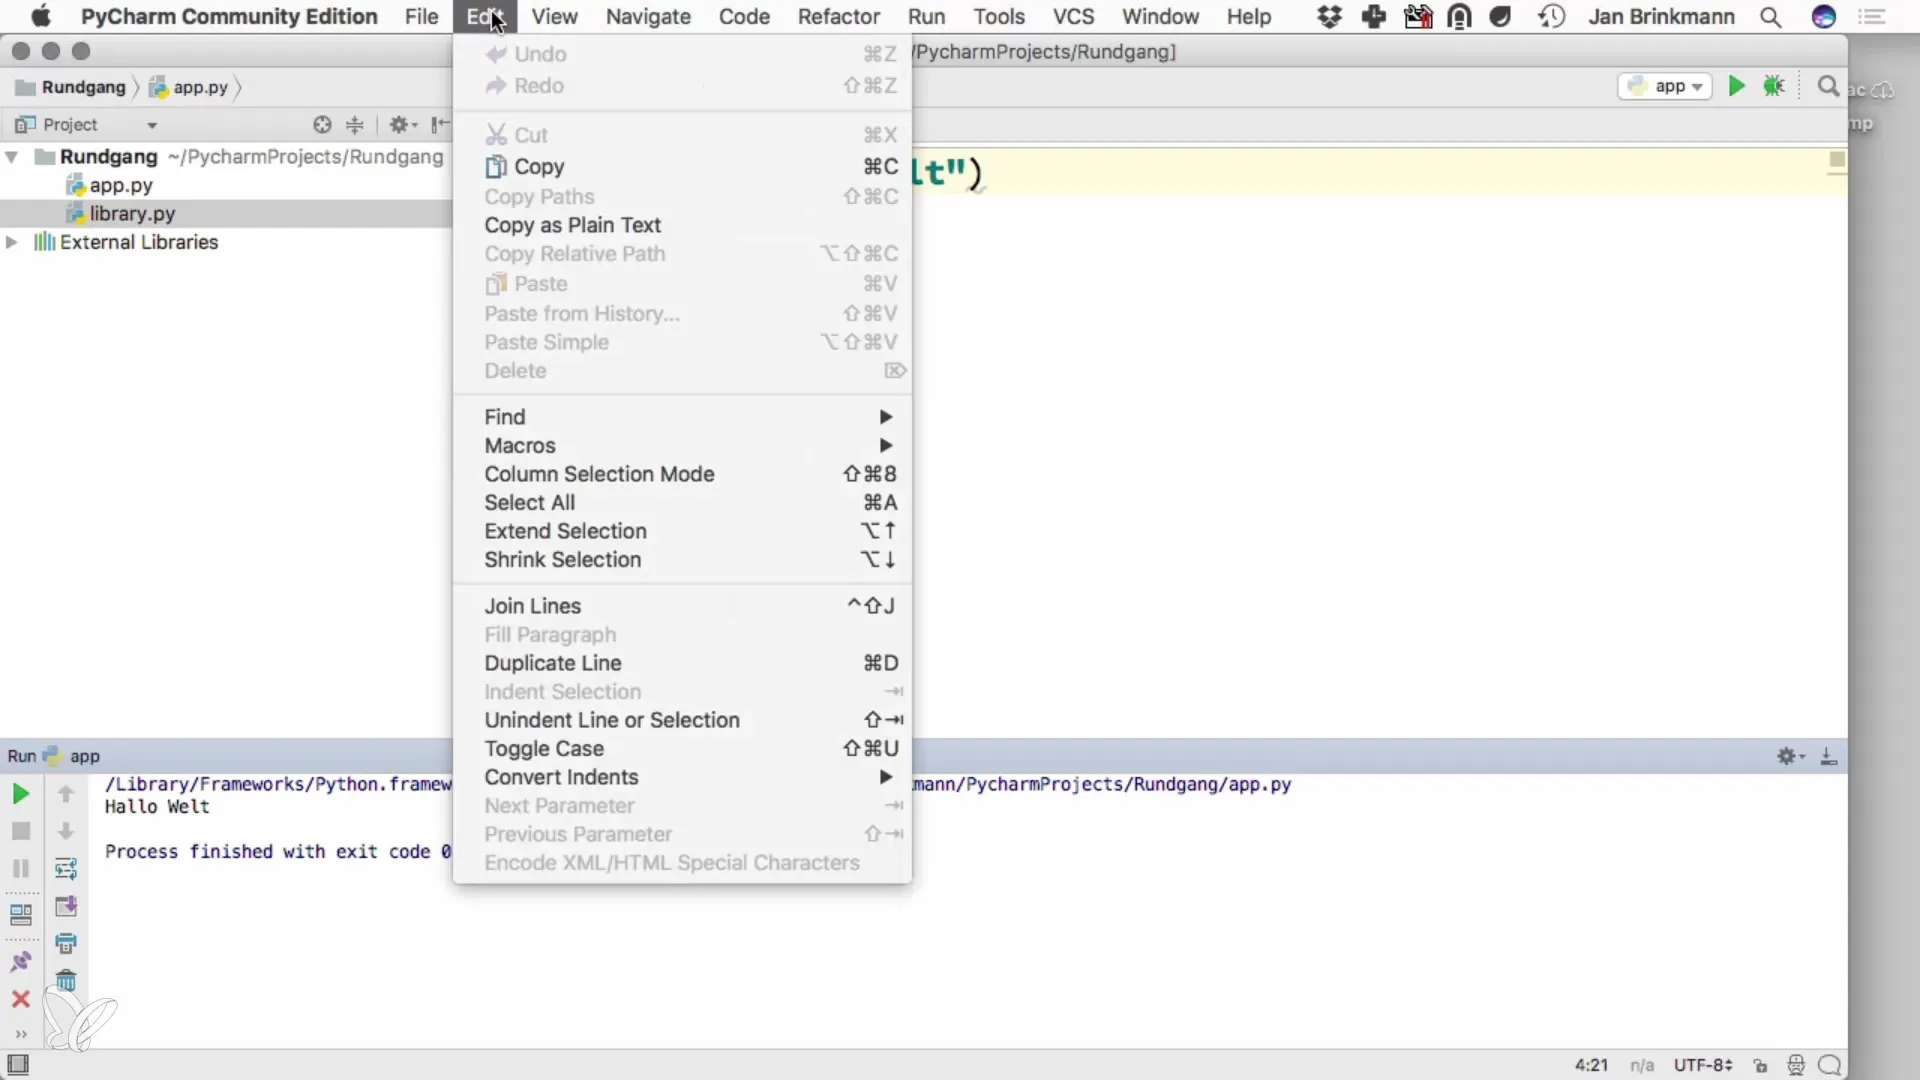Open Notification Center list icon
Viewport: 1920px width, 1080px height.
[1872, 17]
